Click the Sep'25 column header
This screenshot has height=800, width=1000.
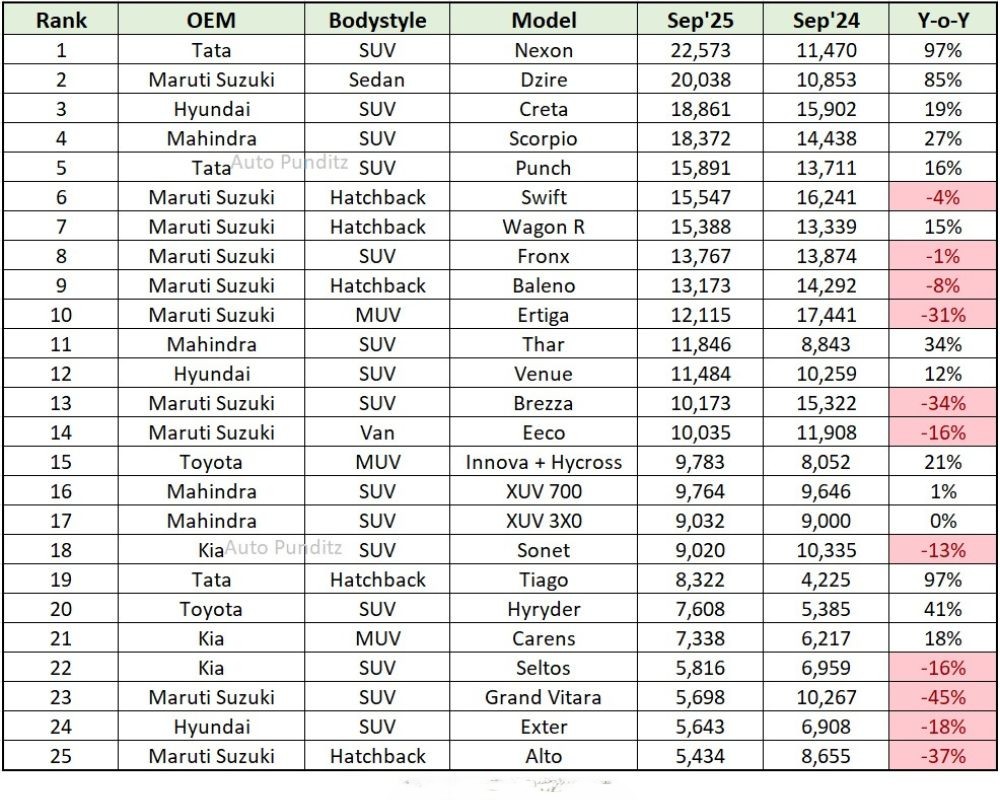tap(699, 20)
